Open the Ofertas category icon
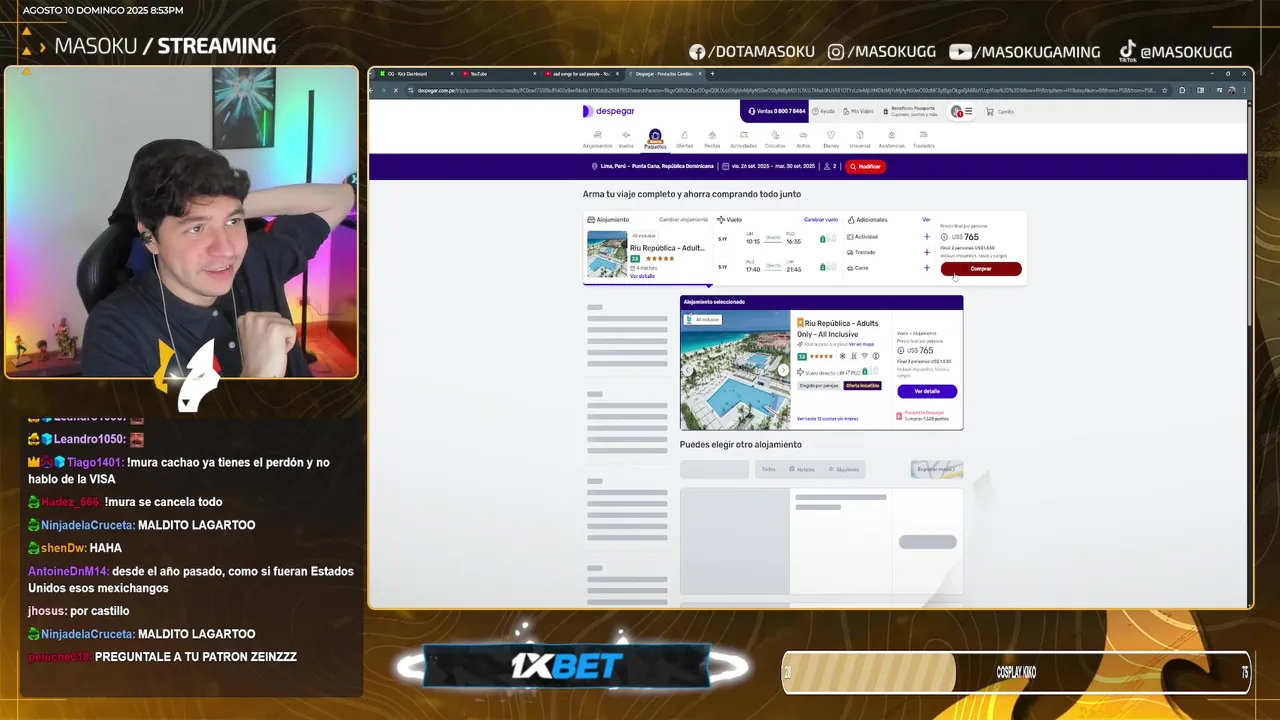The width and height of the screenshot is (1280, 720). coord(684,139)
